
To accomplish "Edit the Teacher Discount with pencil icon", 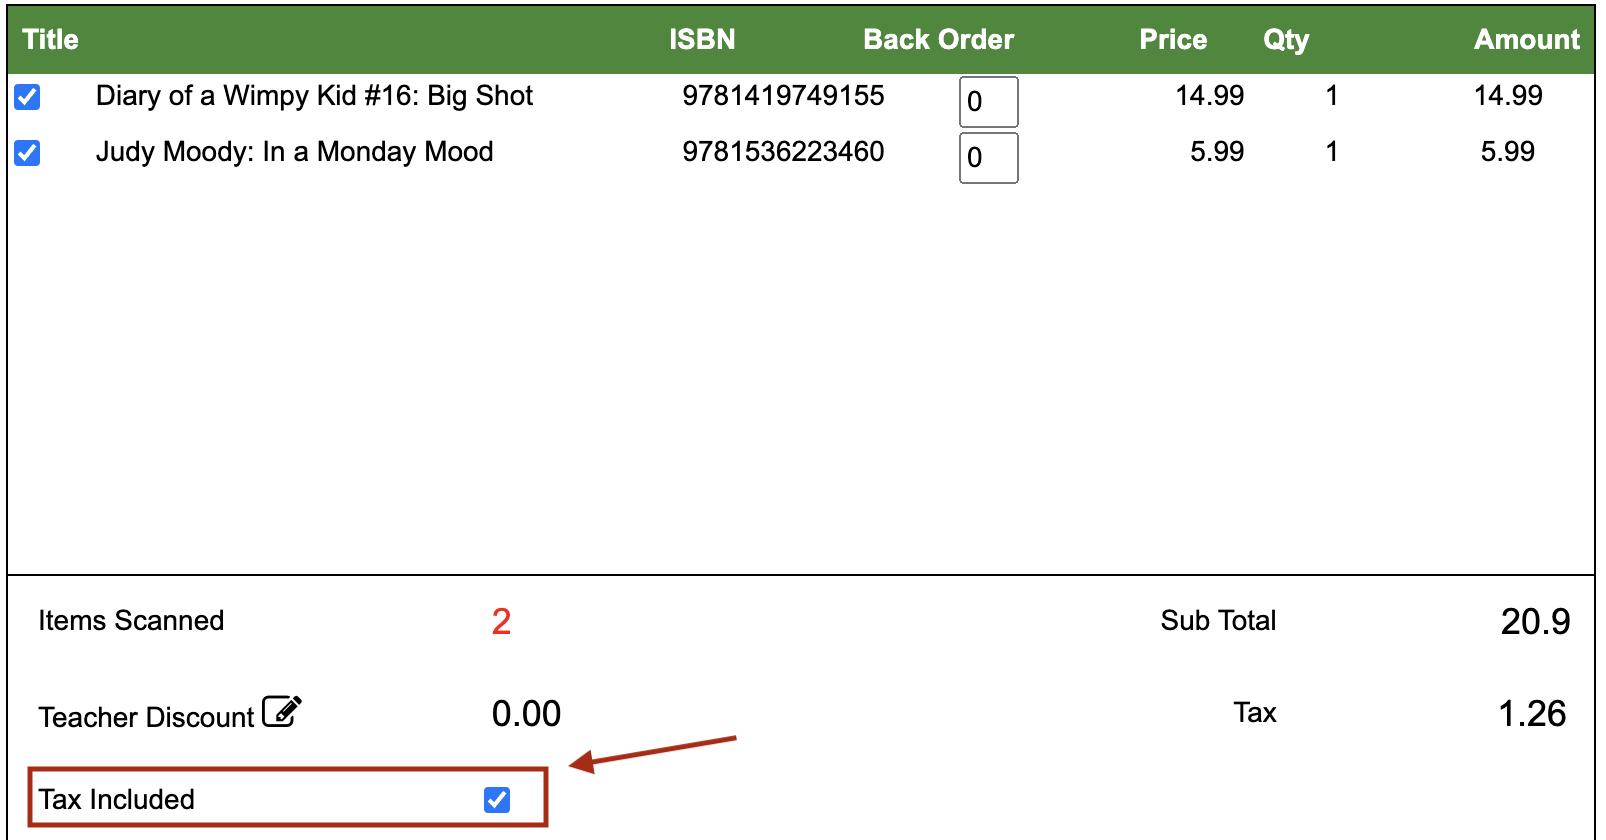I will click(282, 711).
